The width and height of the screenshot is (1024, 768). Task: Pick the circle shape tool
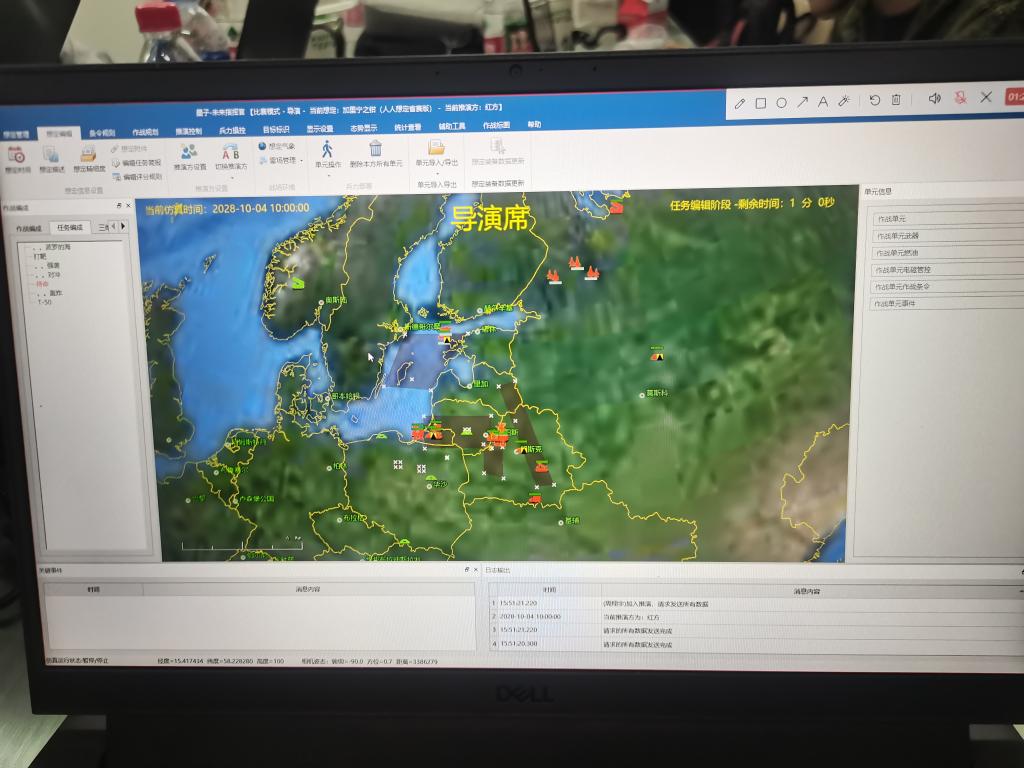[x=781, y=102]
